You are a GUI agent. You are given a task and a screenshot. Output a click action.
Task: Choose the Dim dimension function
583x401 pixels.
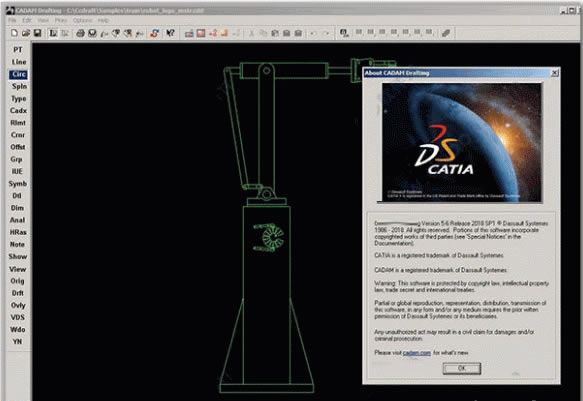tap(17, 208)
